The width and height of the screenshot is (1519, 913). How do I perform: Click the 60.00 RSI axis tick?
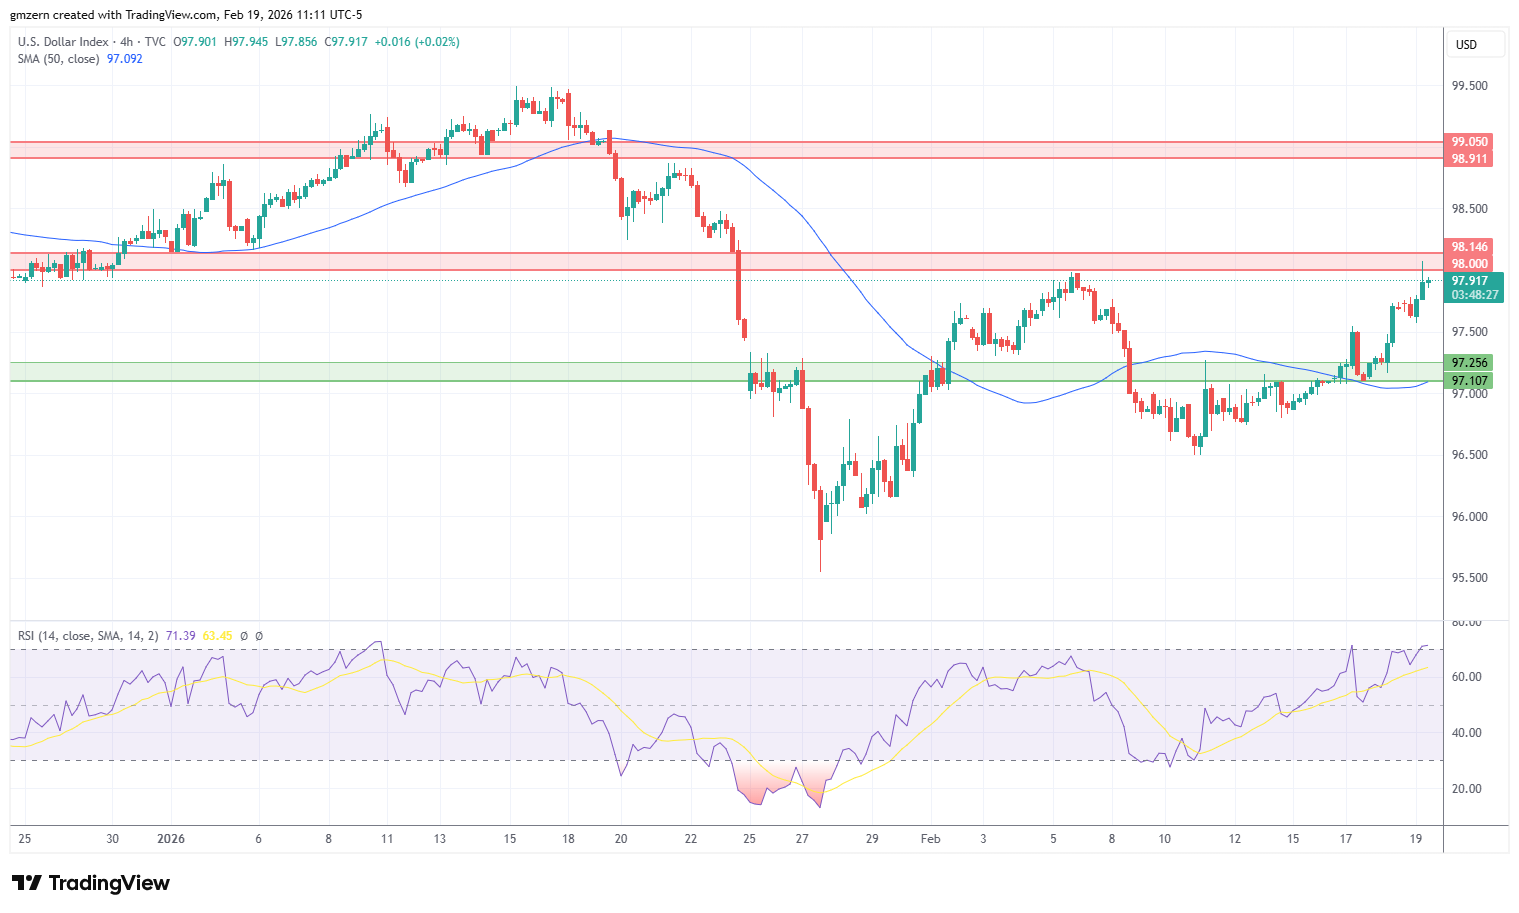(1466, 677)
